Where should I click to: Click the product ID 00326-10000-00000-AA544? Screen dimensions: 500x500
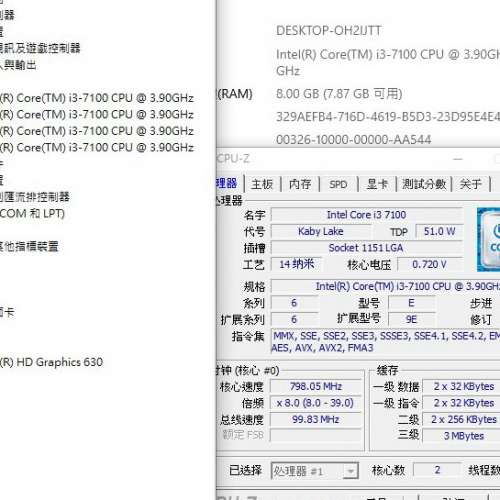(354, 139)
